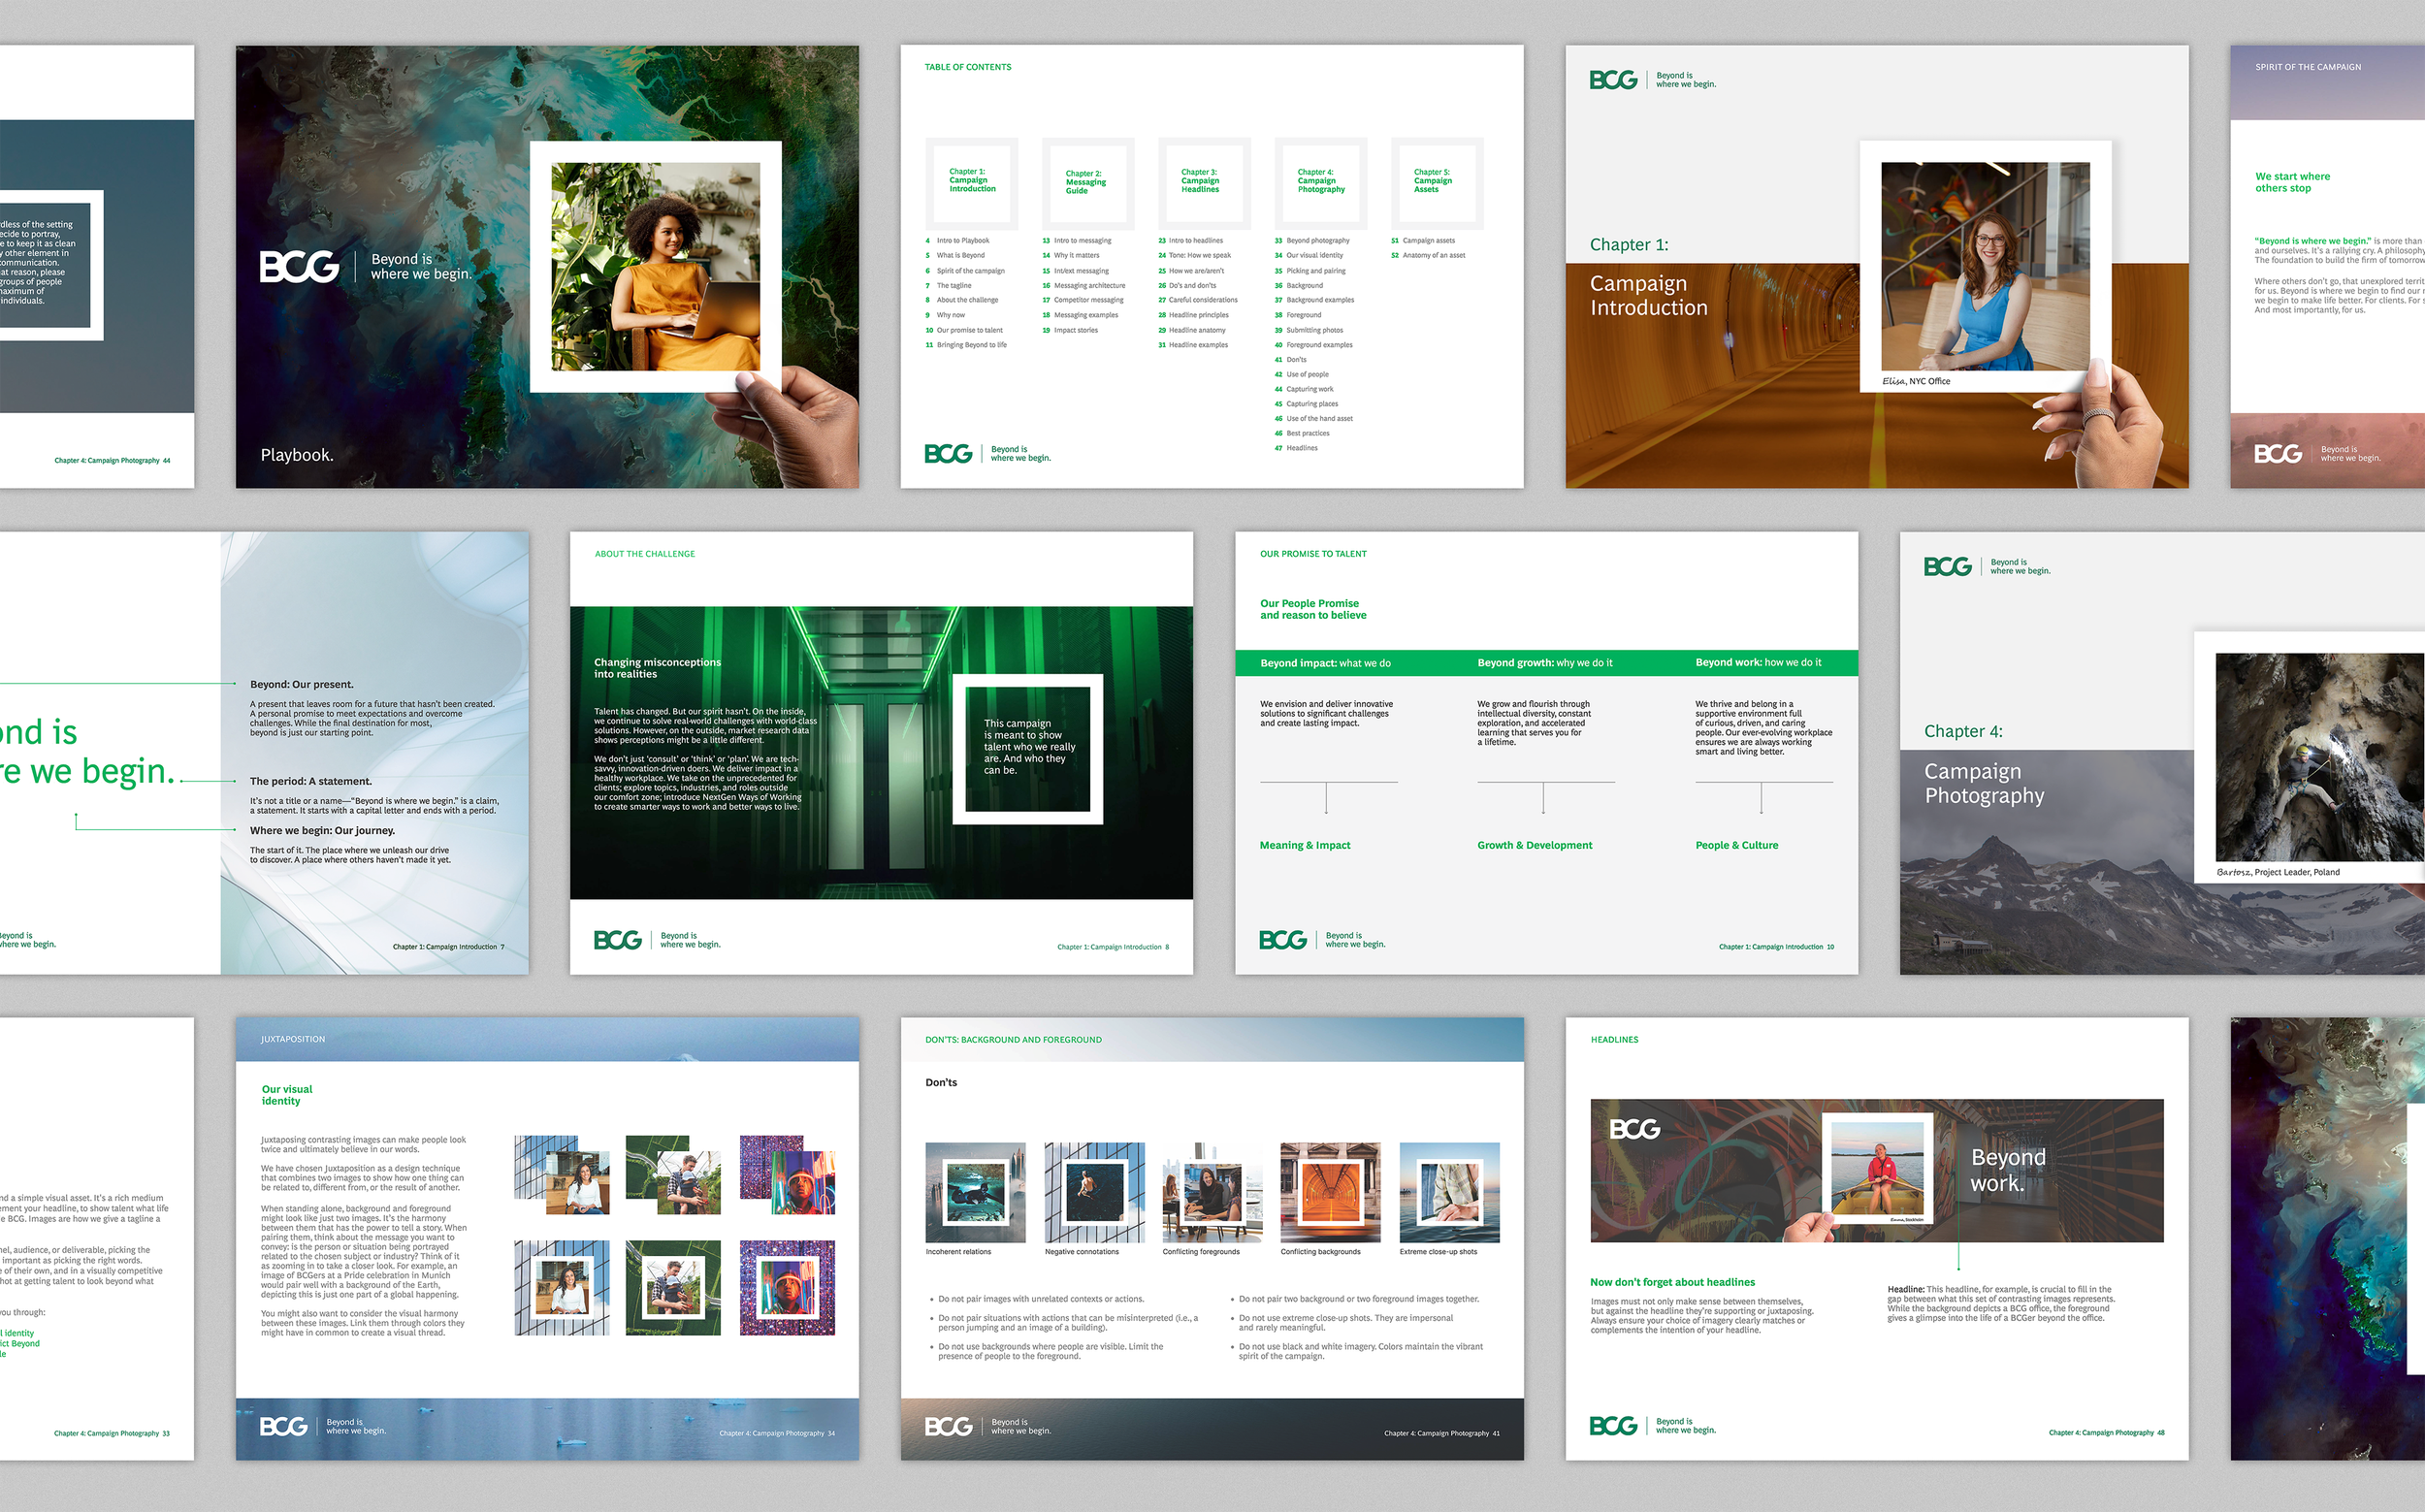
Task: Click the white BCG logo on Playbook cover
Action: point(299,267)
